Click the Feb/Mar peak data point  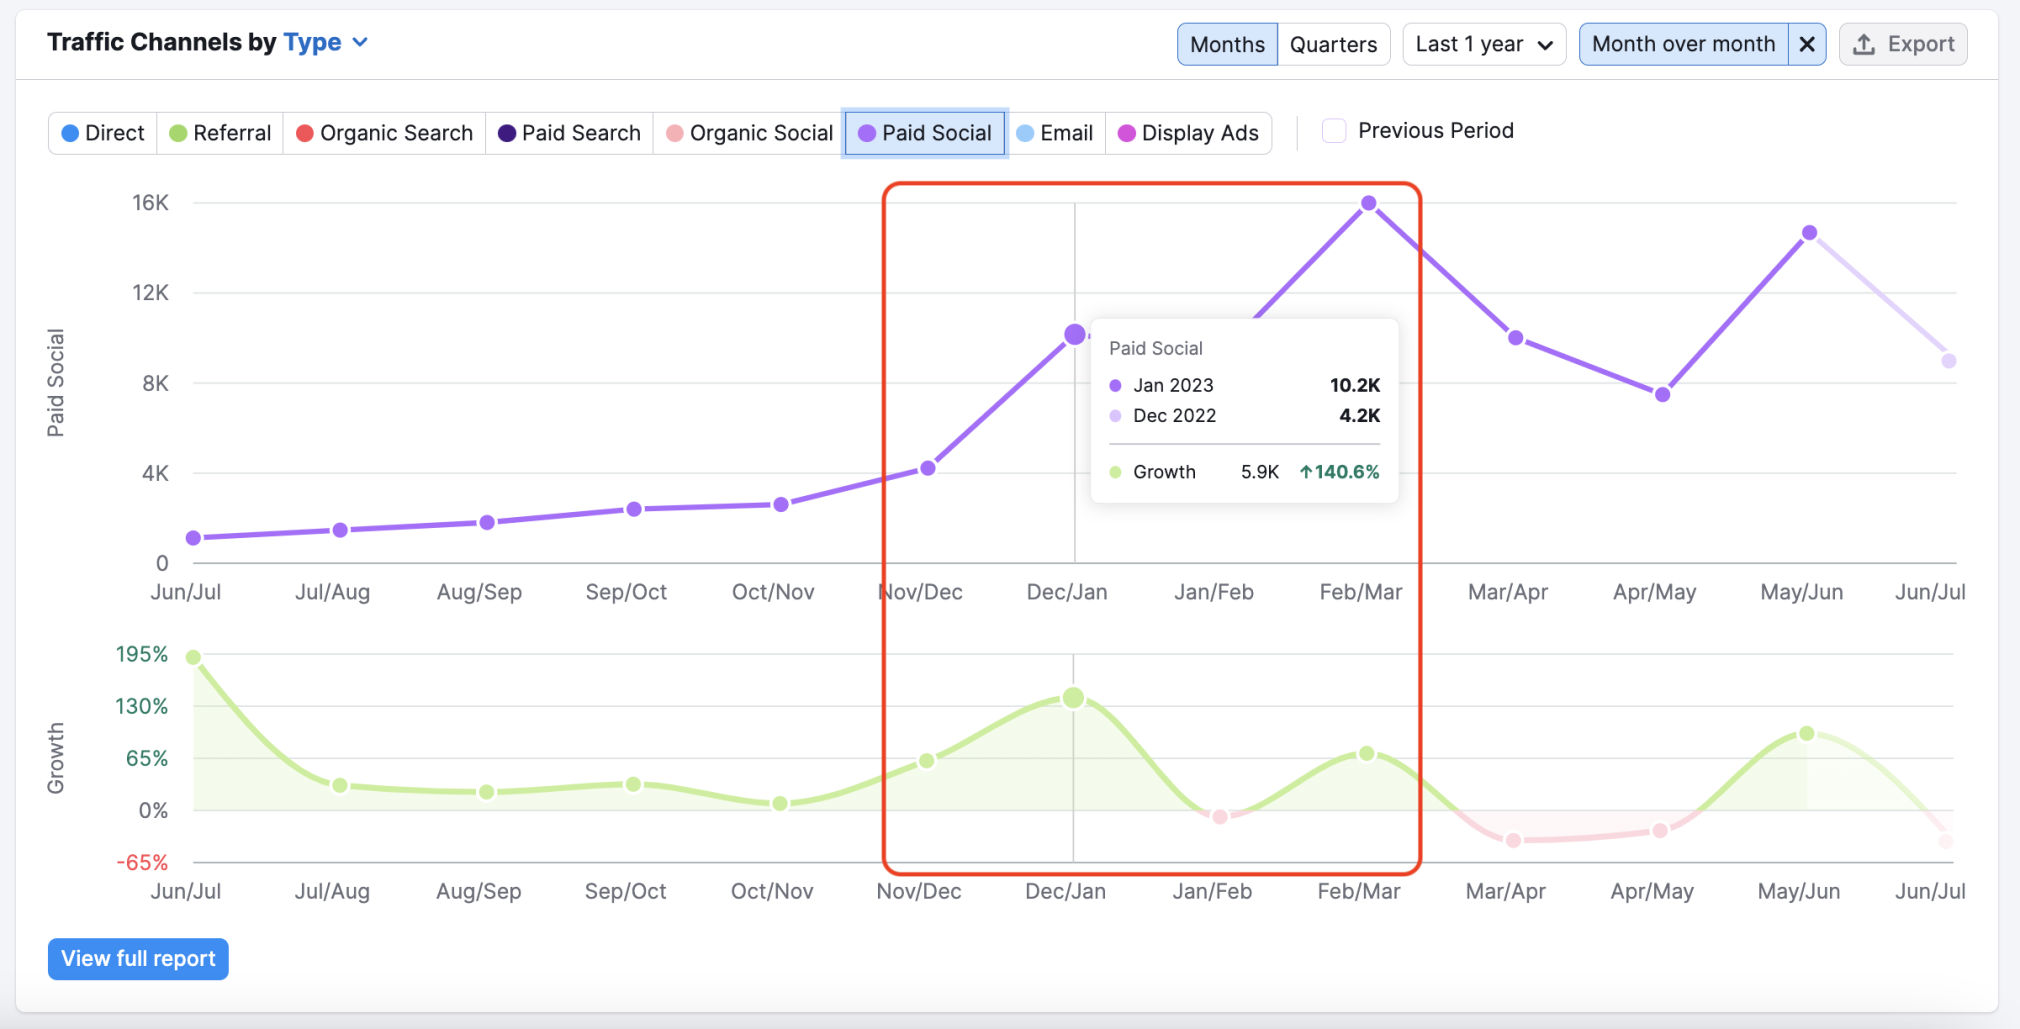[x=1369, y=203]
